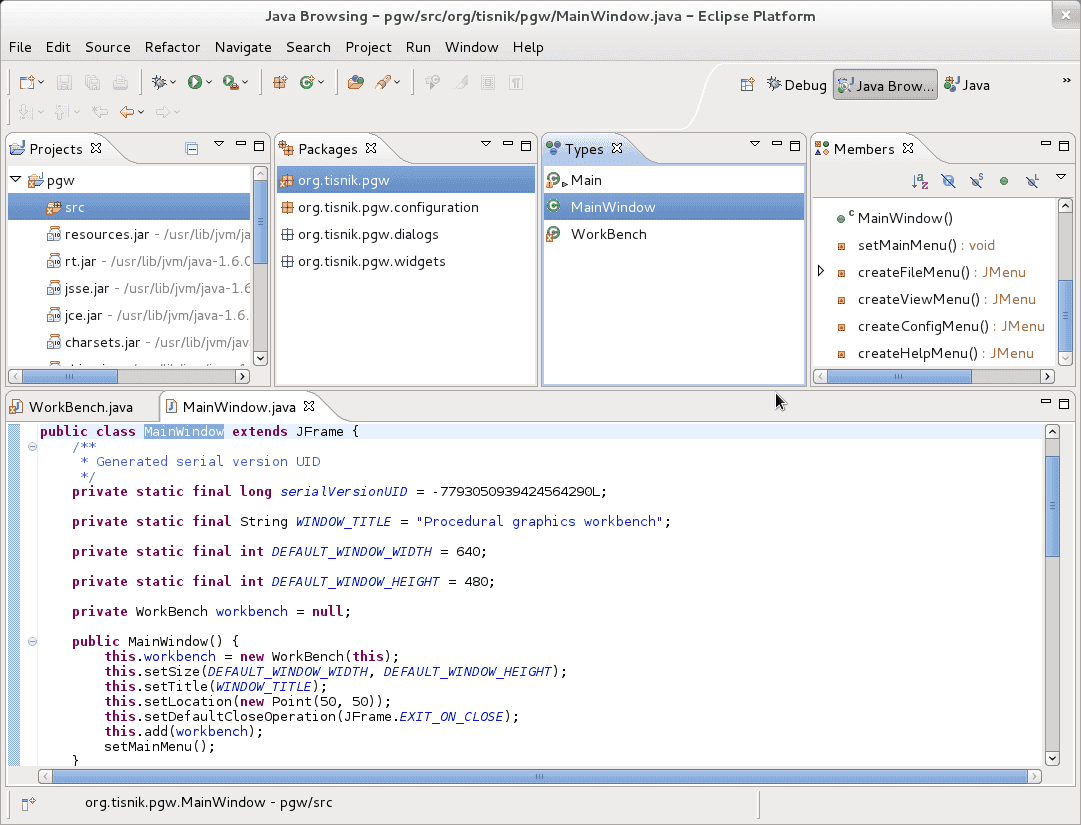
Task: Go back with the orange left arrow
Action: [127, 112]
